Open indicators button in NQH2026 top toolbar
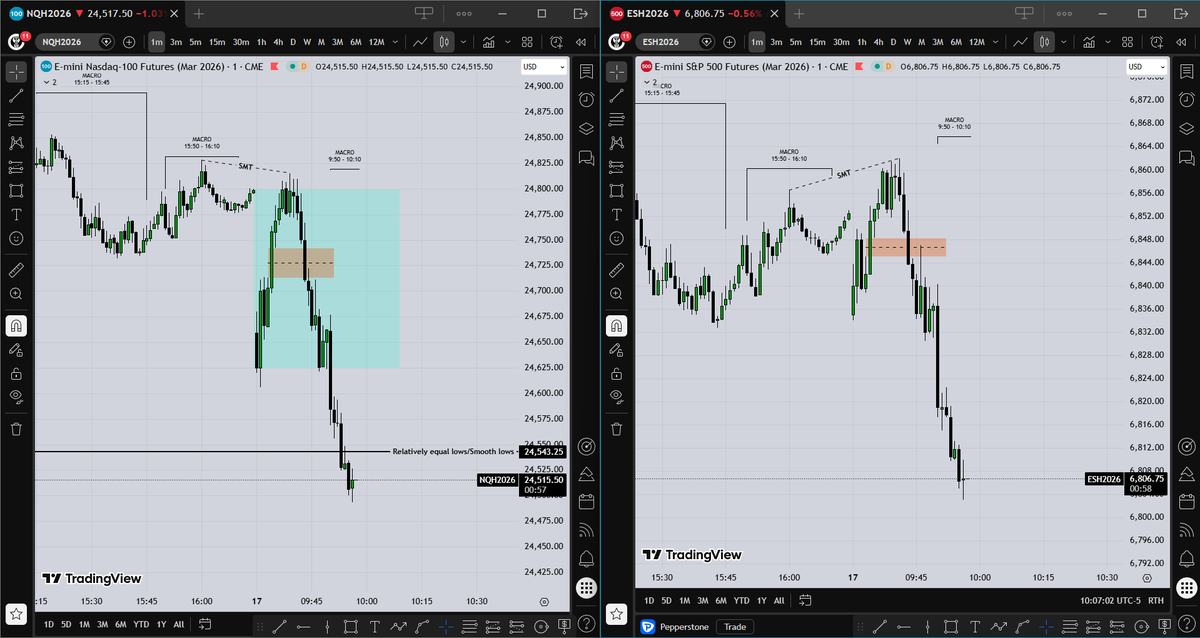The image size is (1200, 638). pos(488,42)
